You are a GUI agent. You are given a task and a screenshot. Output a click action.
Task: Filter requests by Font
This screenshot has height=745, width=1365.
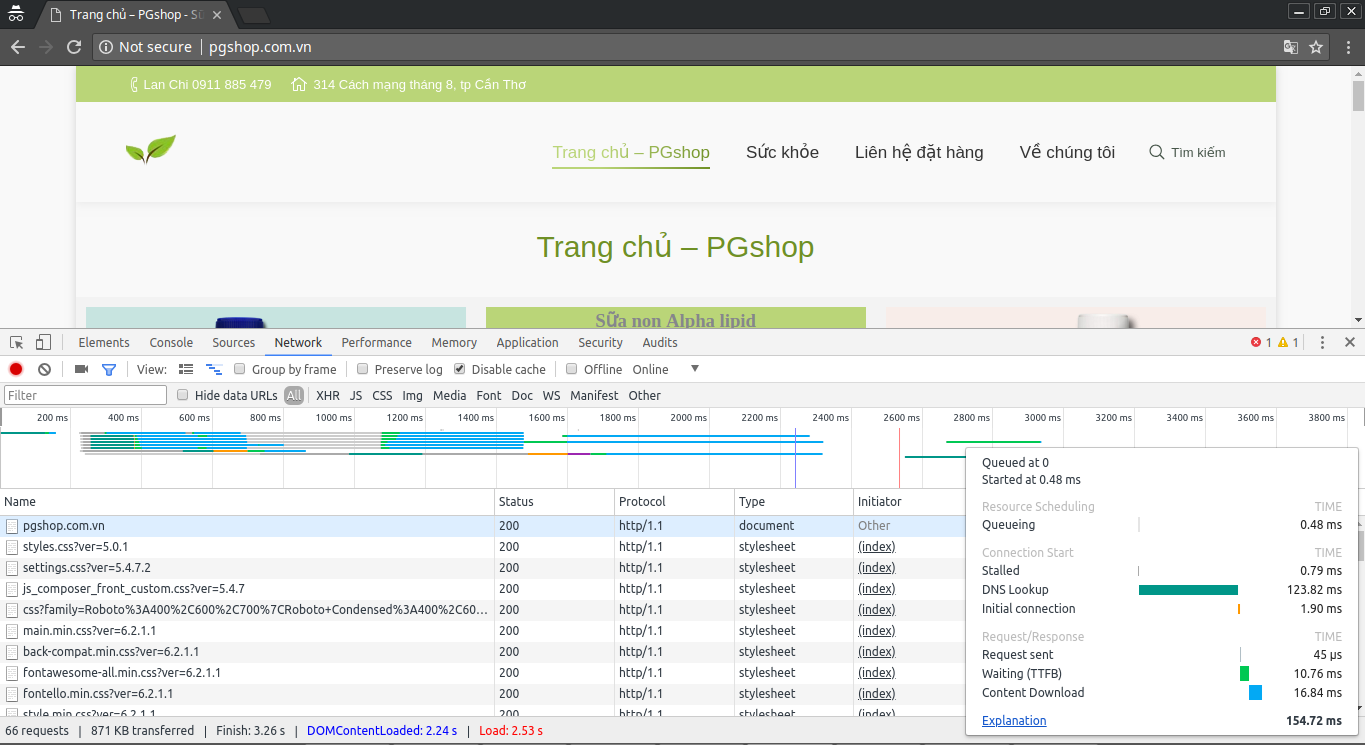click(x=489, y=395)
